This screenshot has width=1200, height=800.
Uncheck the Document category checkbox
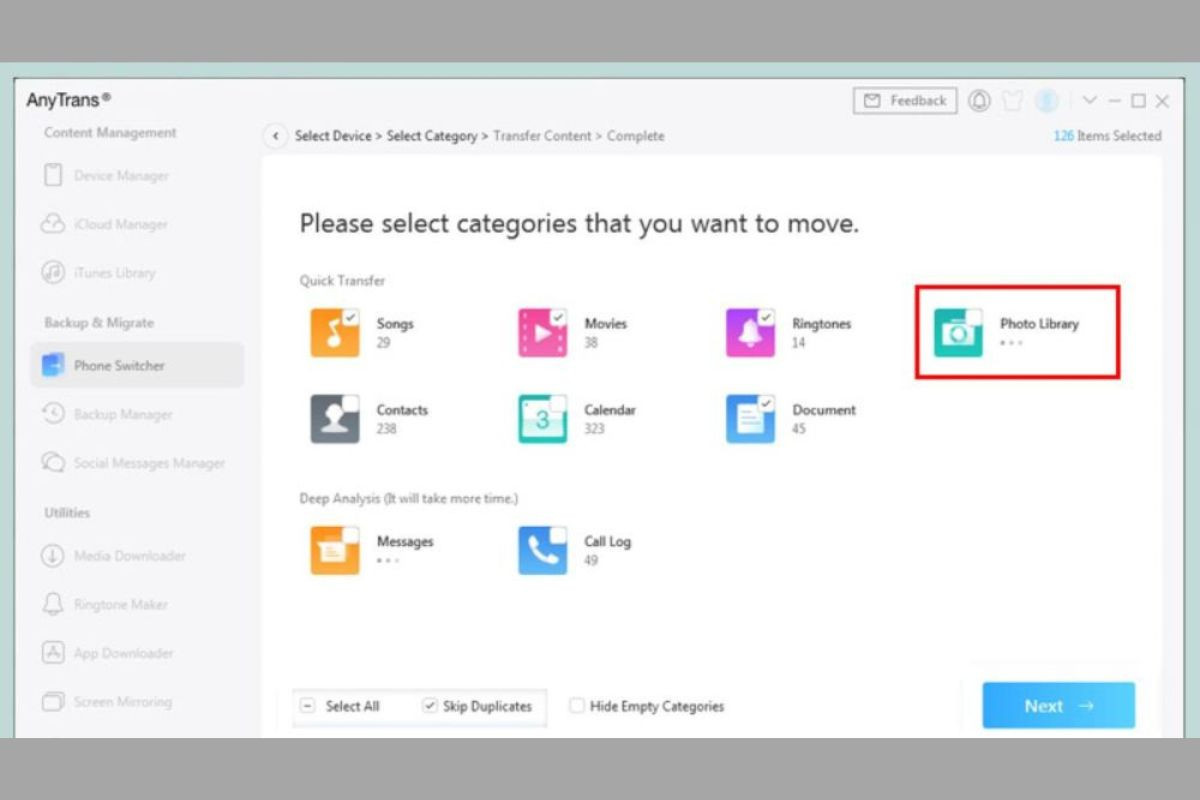tap(767, 403)
